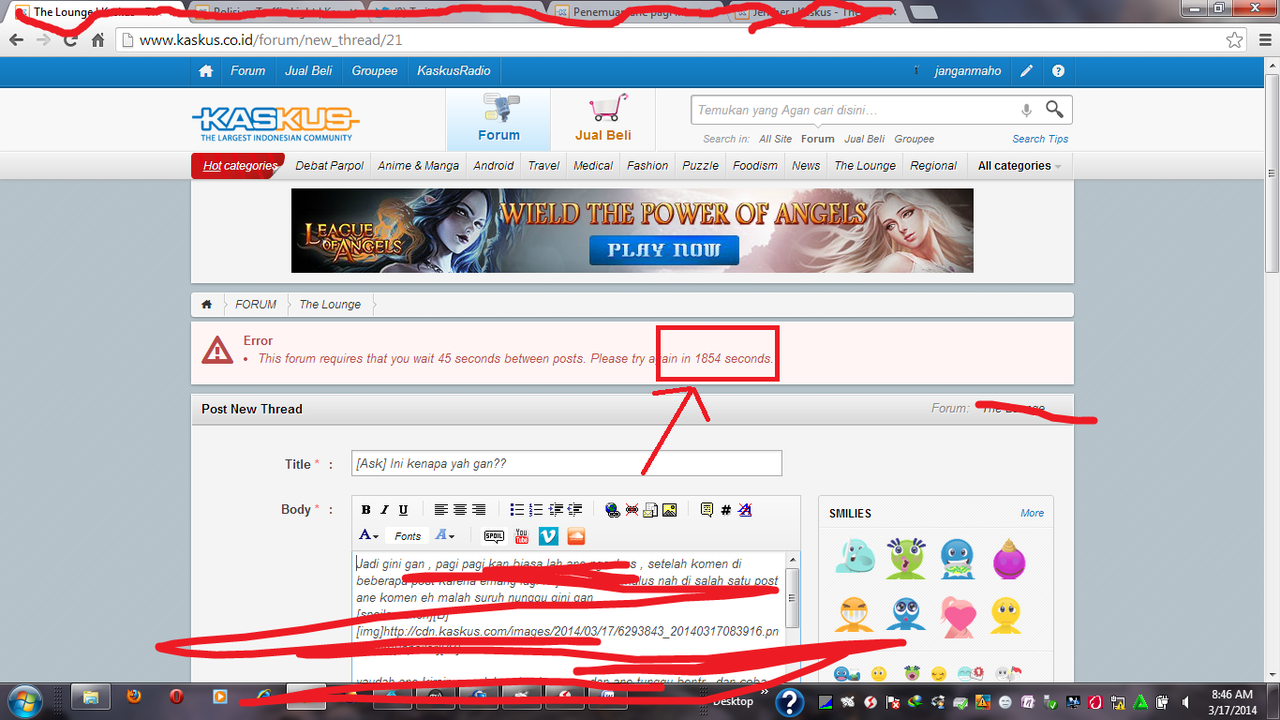
Task: Click the League of Angels banner
Action: pos(632,230)
